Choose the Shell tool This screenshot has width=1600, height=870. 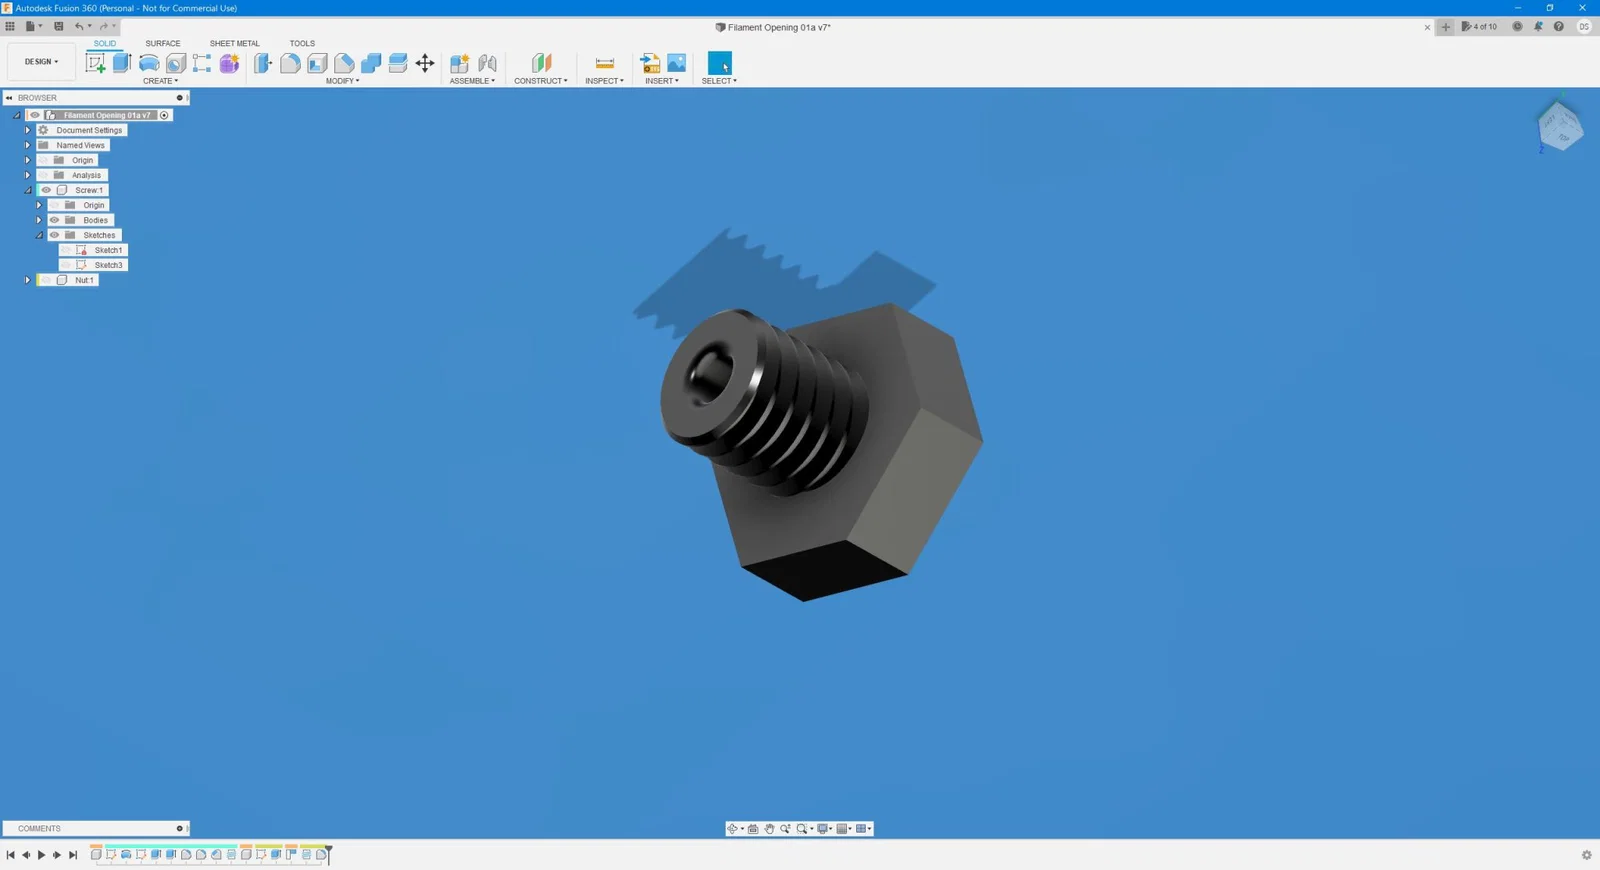coord(317,63)
